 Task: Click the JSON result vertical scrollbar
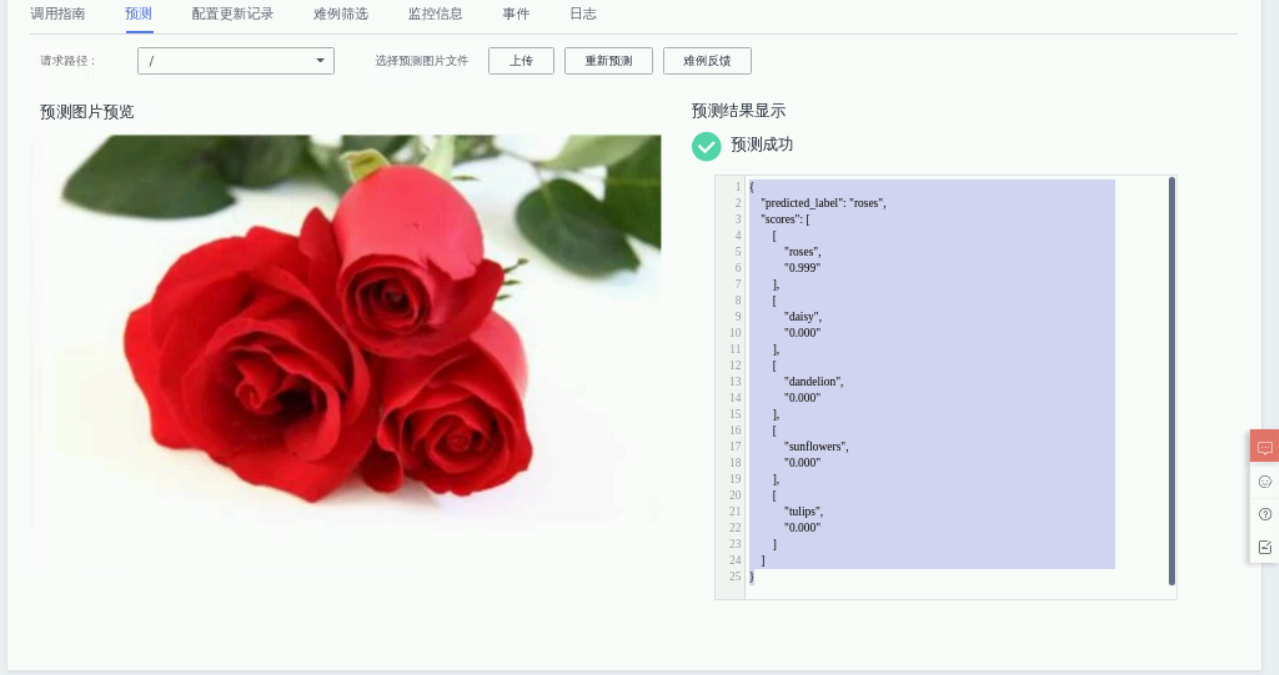[1172, 381]
